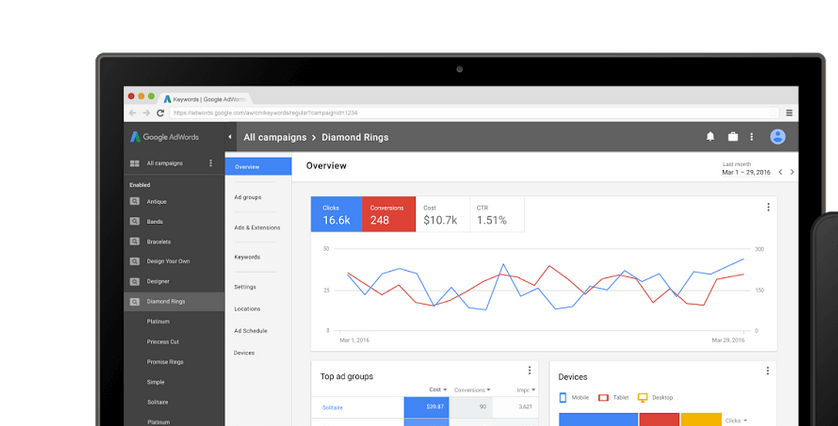
Task: Open header three-dot more menu
Action: tap(751, 137)
